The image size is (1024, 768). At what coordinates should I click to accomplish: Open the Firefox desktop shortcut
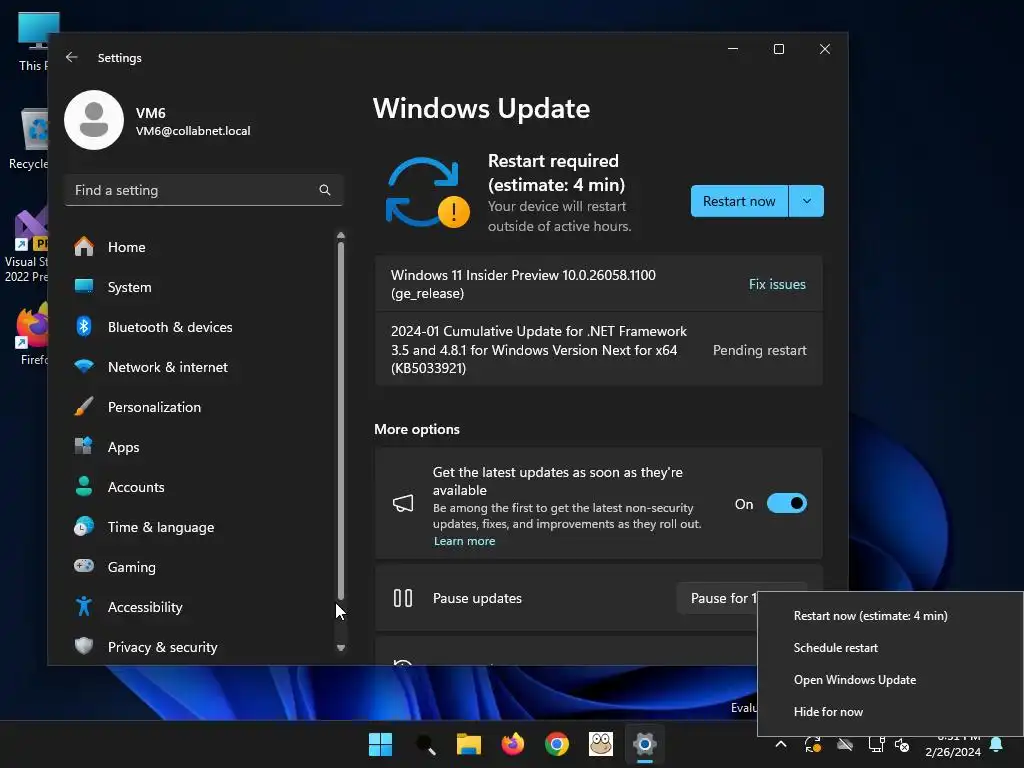31,335
